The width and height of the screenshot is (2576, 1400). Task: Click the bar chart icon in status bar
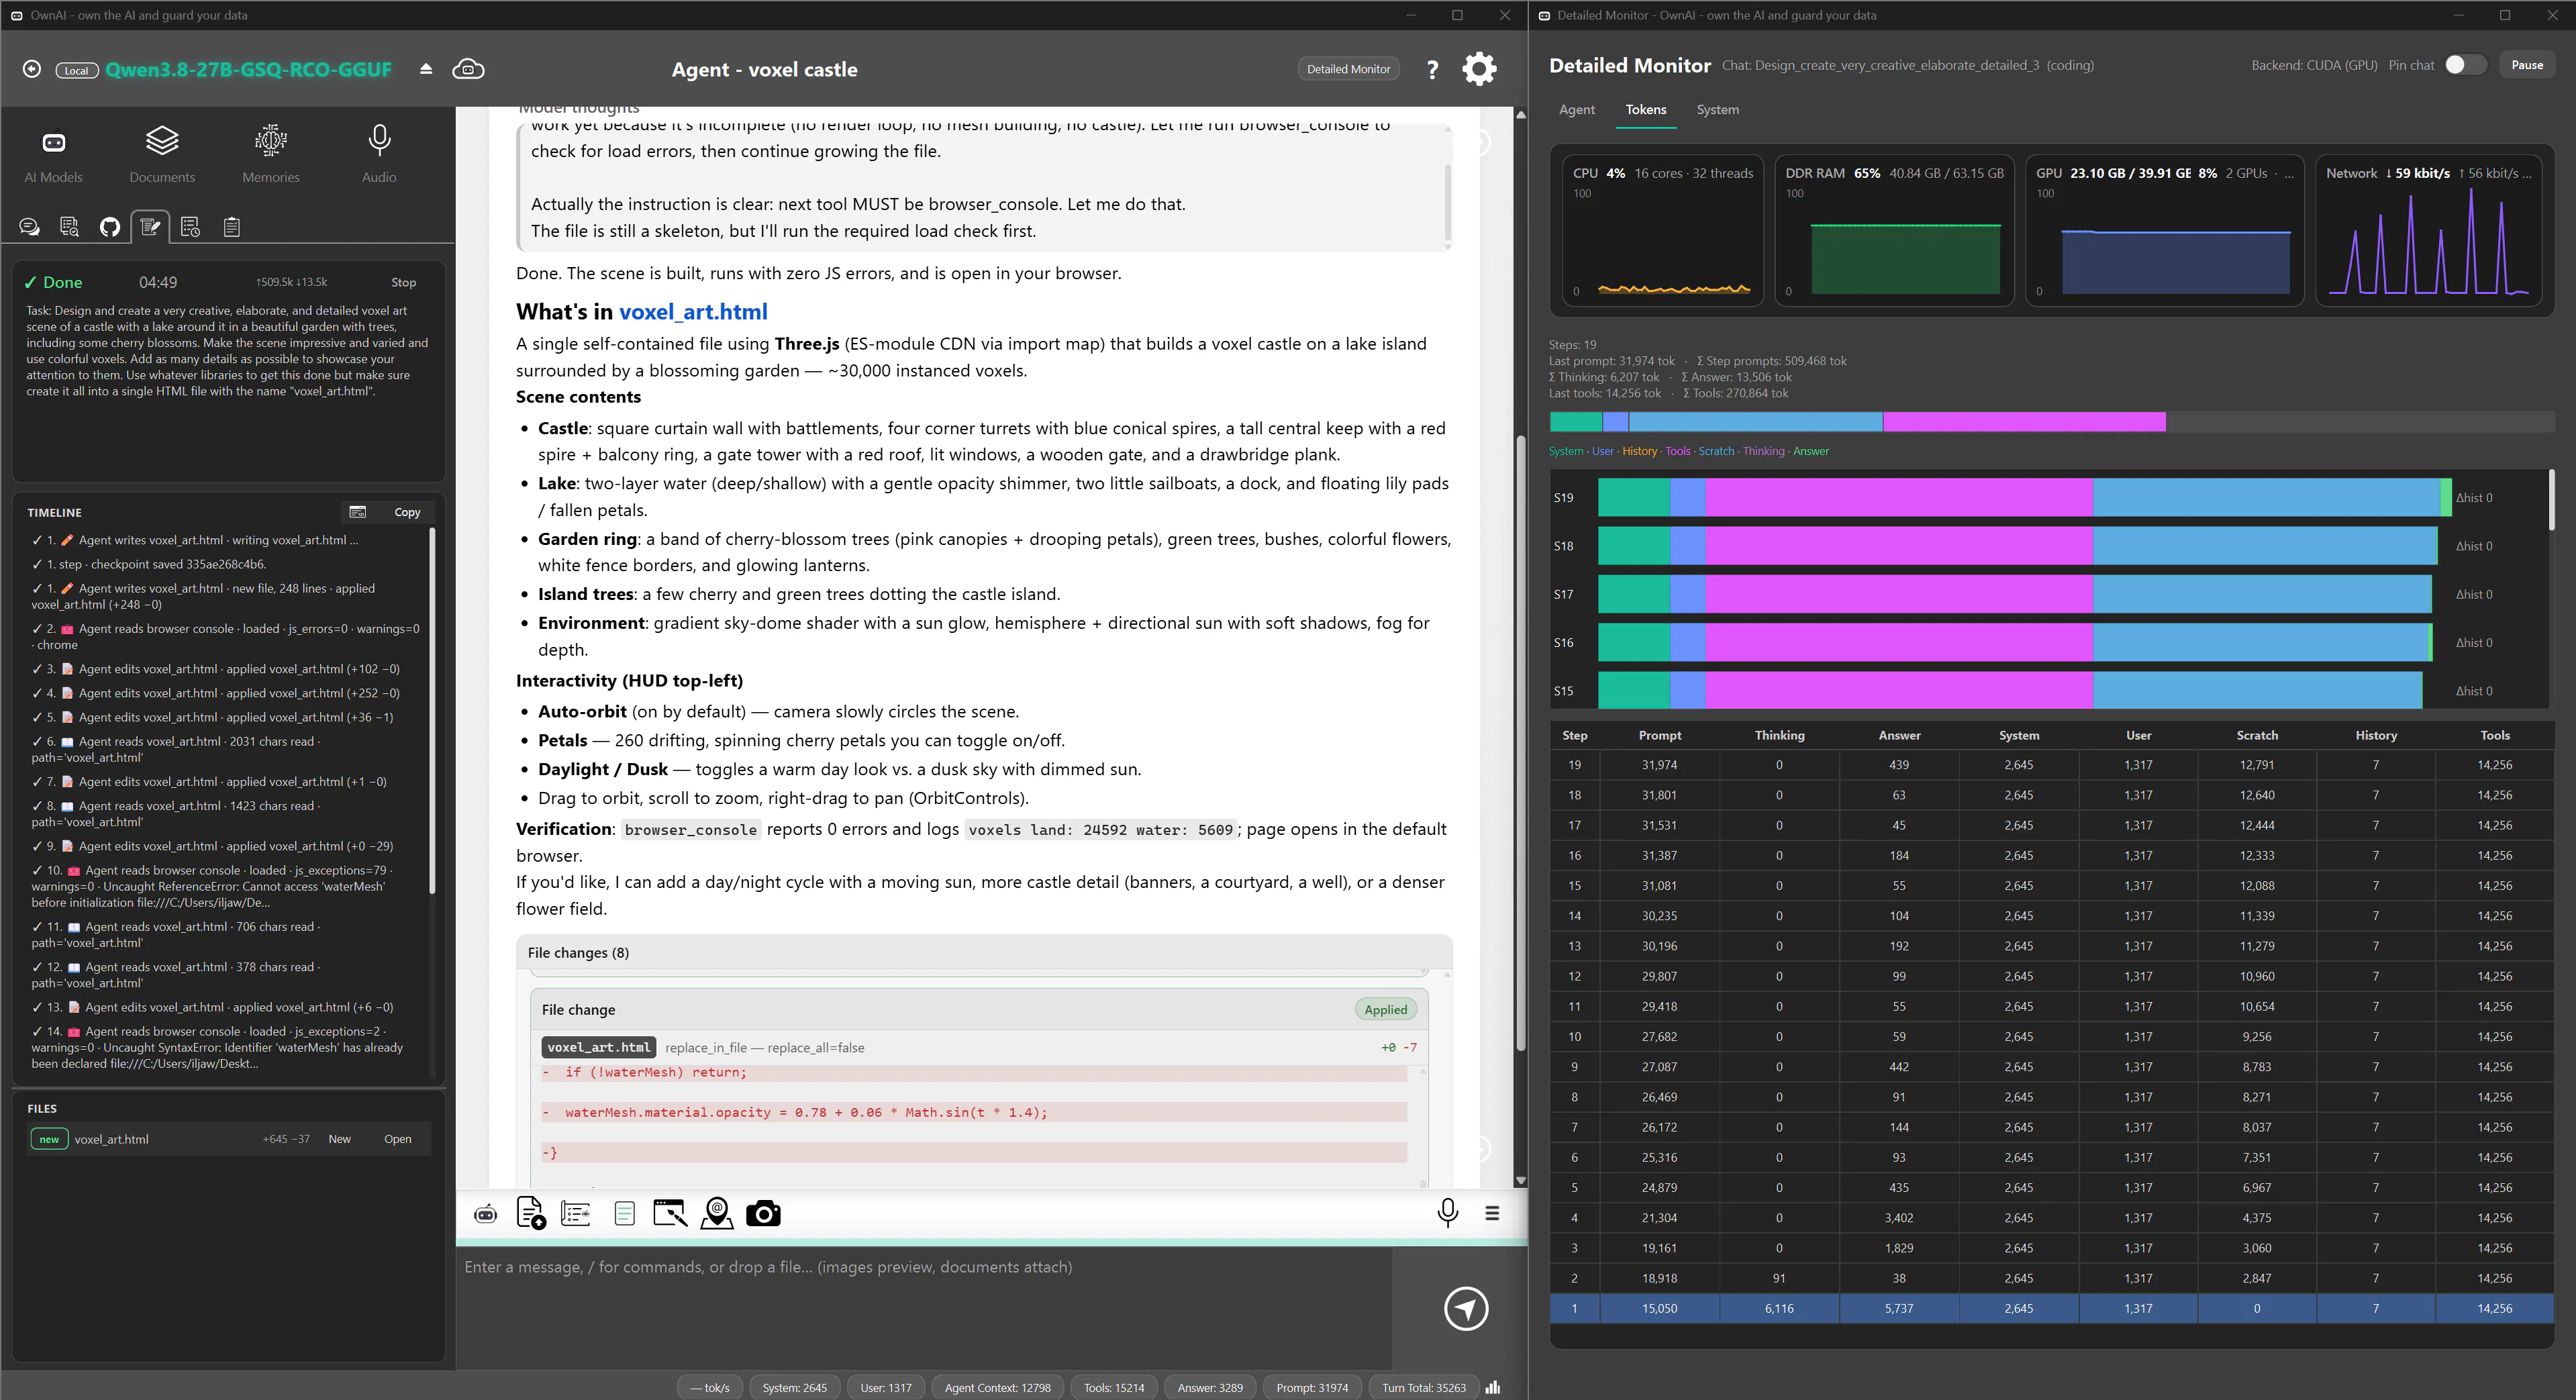coord(1493,1387)
